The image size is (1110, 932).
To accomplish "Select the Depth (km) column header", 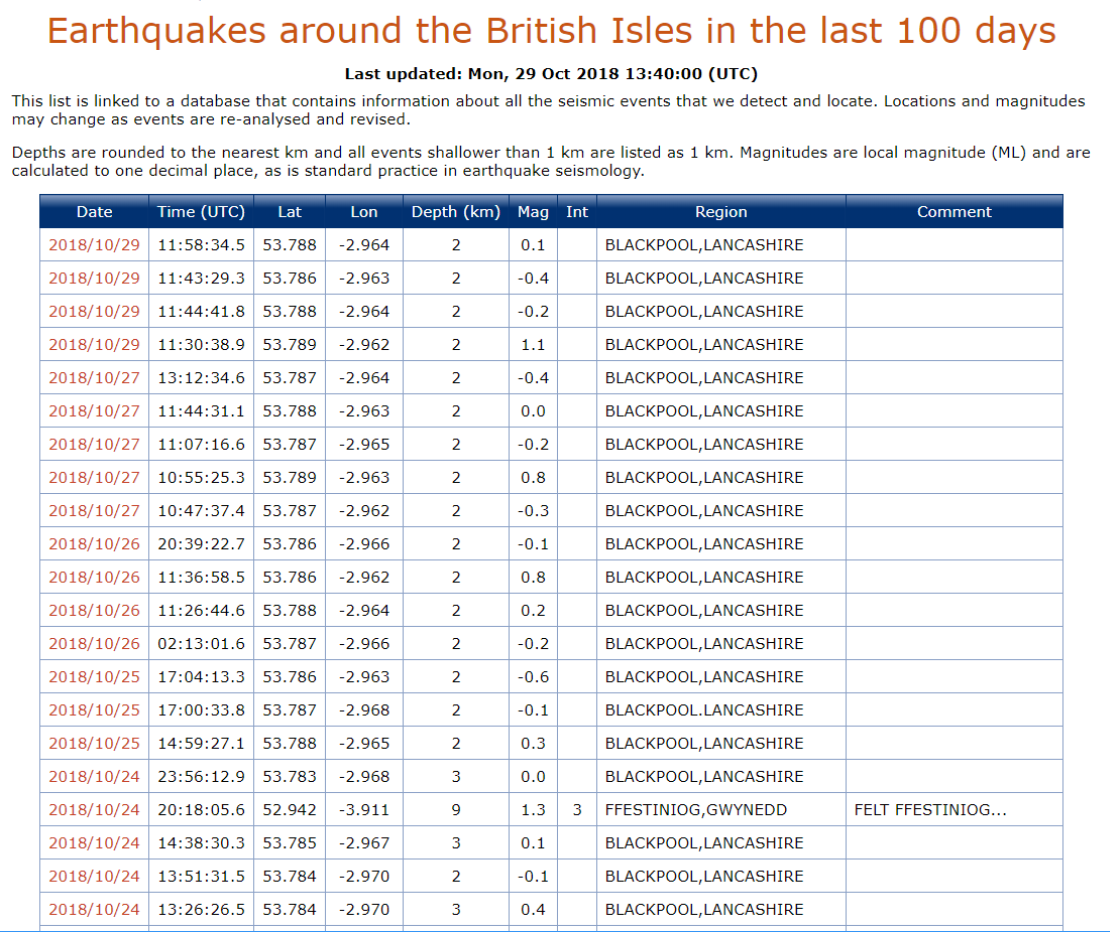I will 455,212.
